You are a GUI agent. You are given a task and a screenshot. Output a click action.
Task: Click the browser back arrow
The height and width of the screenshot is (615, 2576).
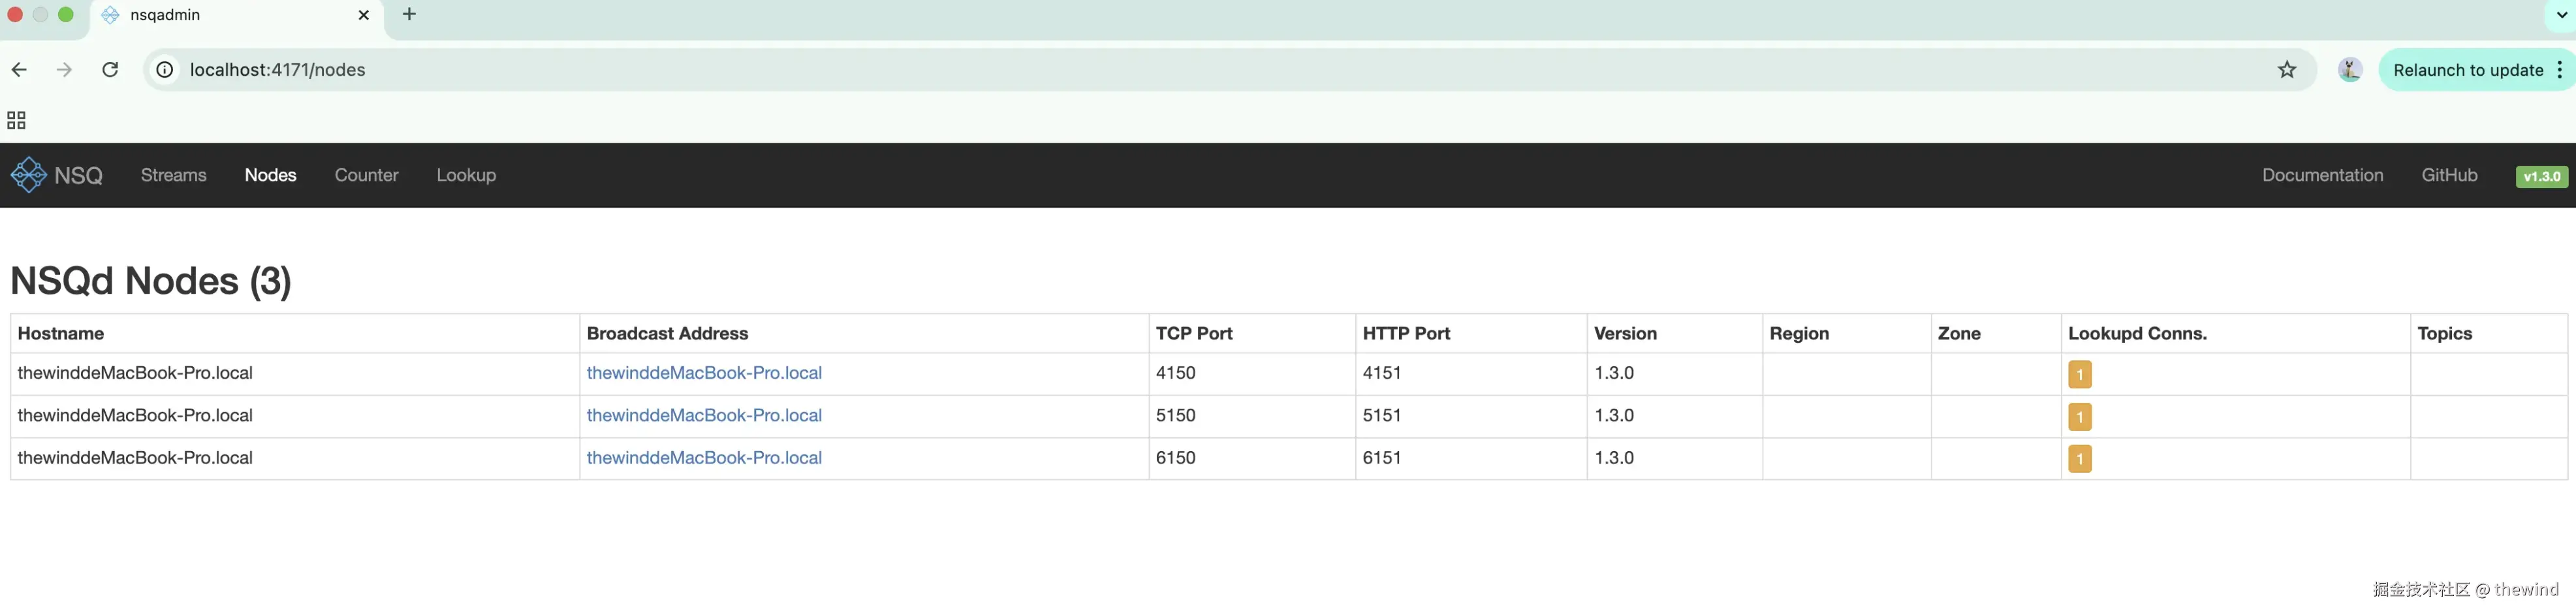(x=19, y=70)
